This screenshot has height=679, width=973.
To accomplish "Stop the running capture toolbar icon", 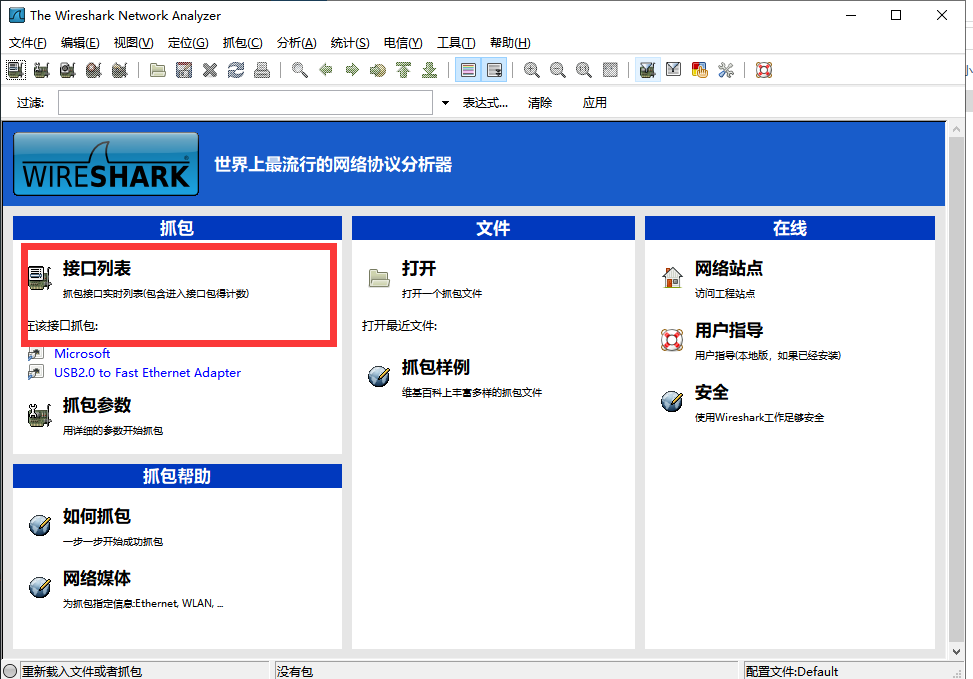I will [94, 70].
